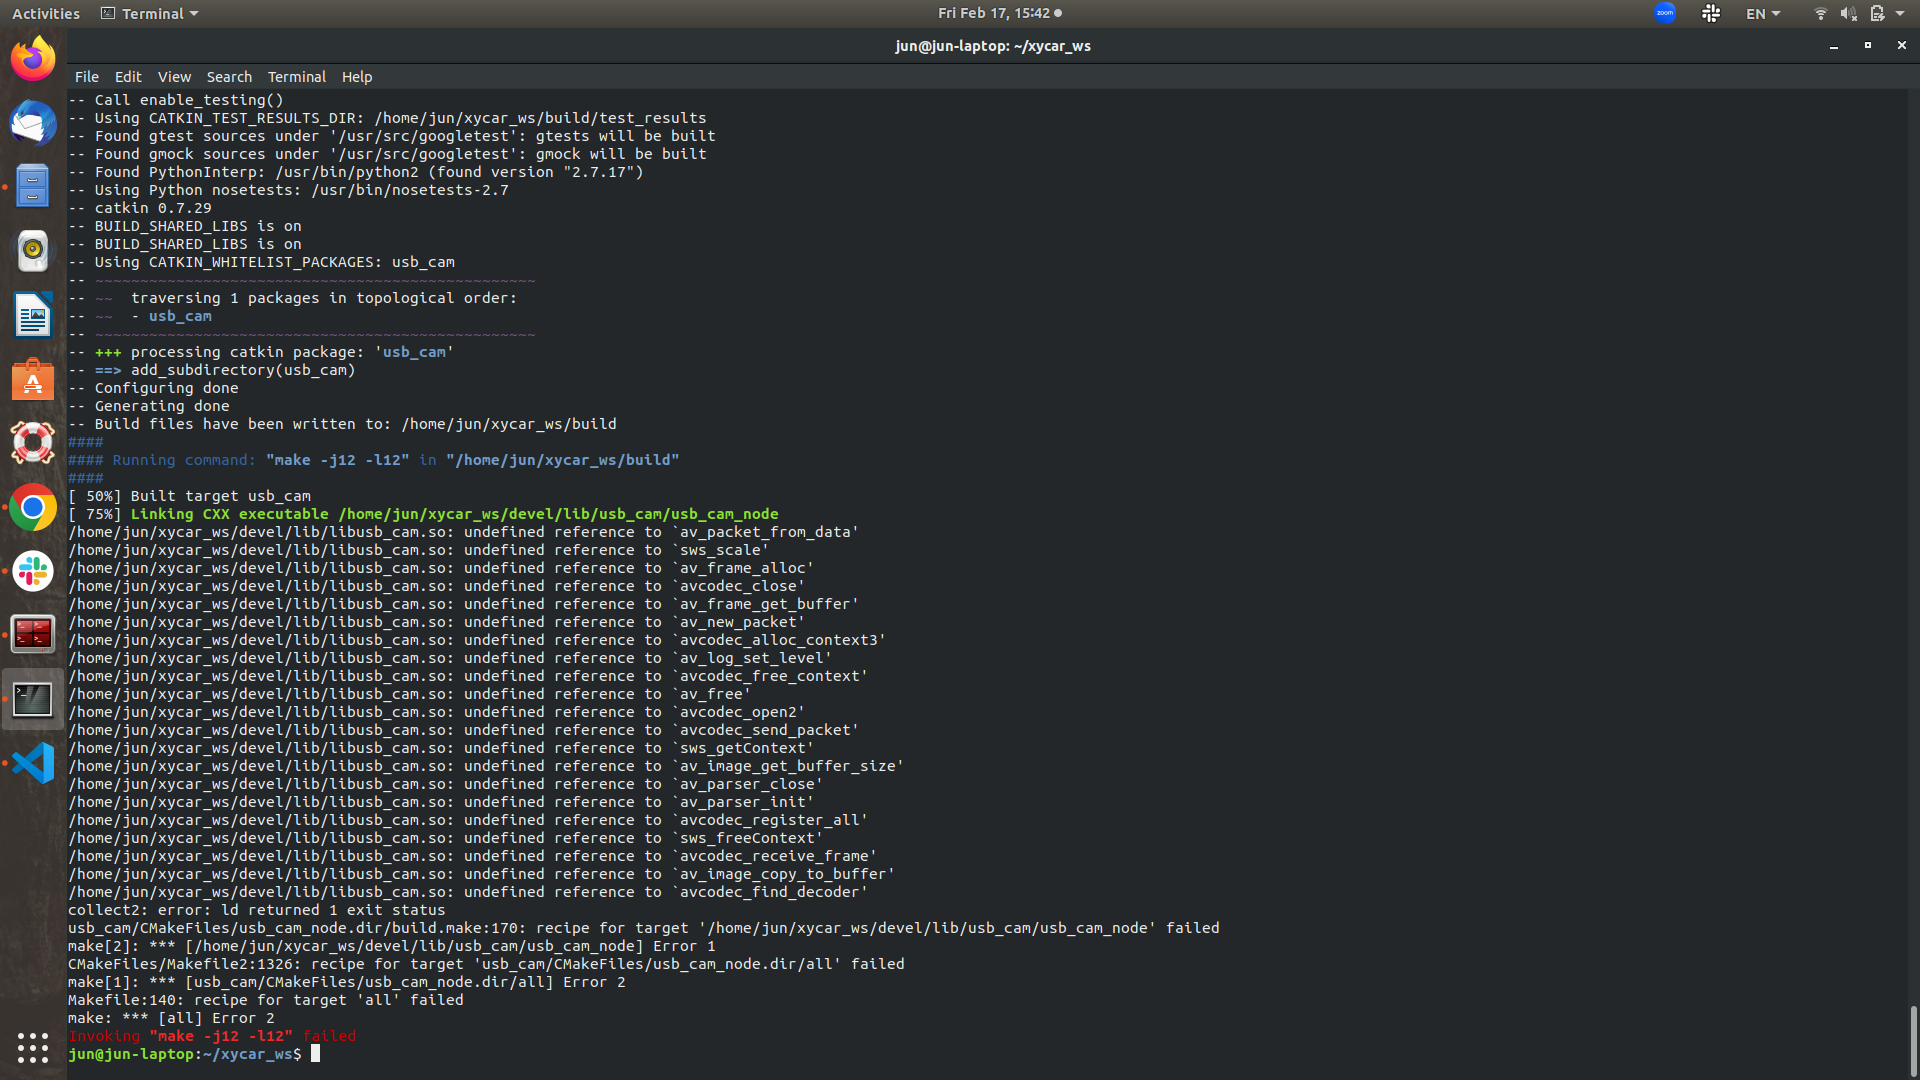Open the Help menu

pos(357,77)
